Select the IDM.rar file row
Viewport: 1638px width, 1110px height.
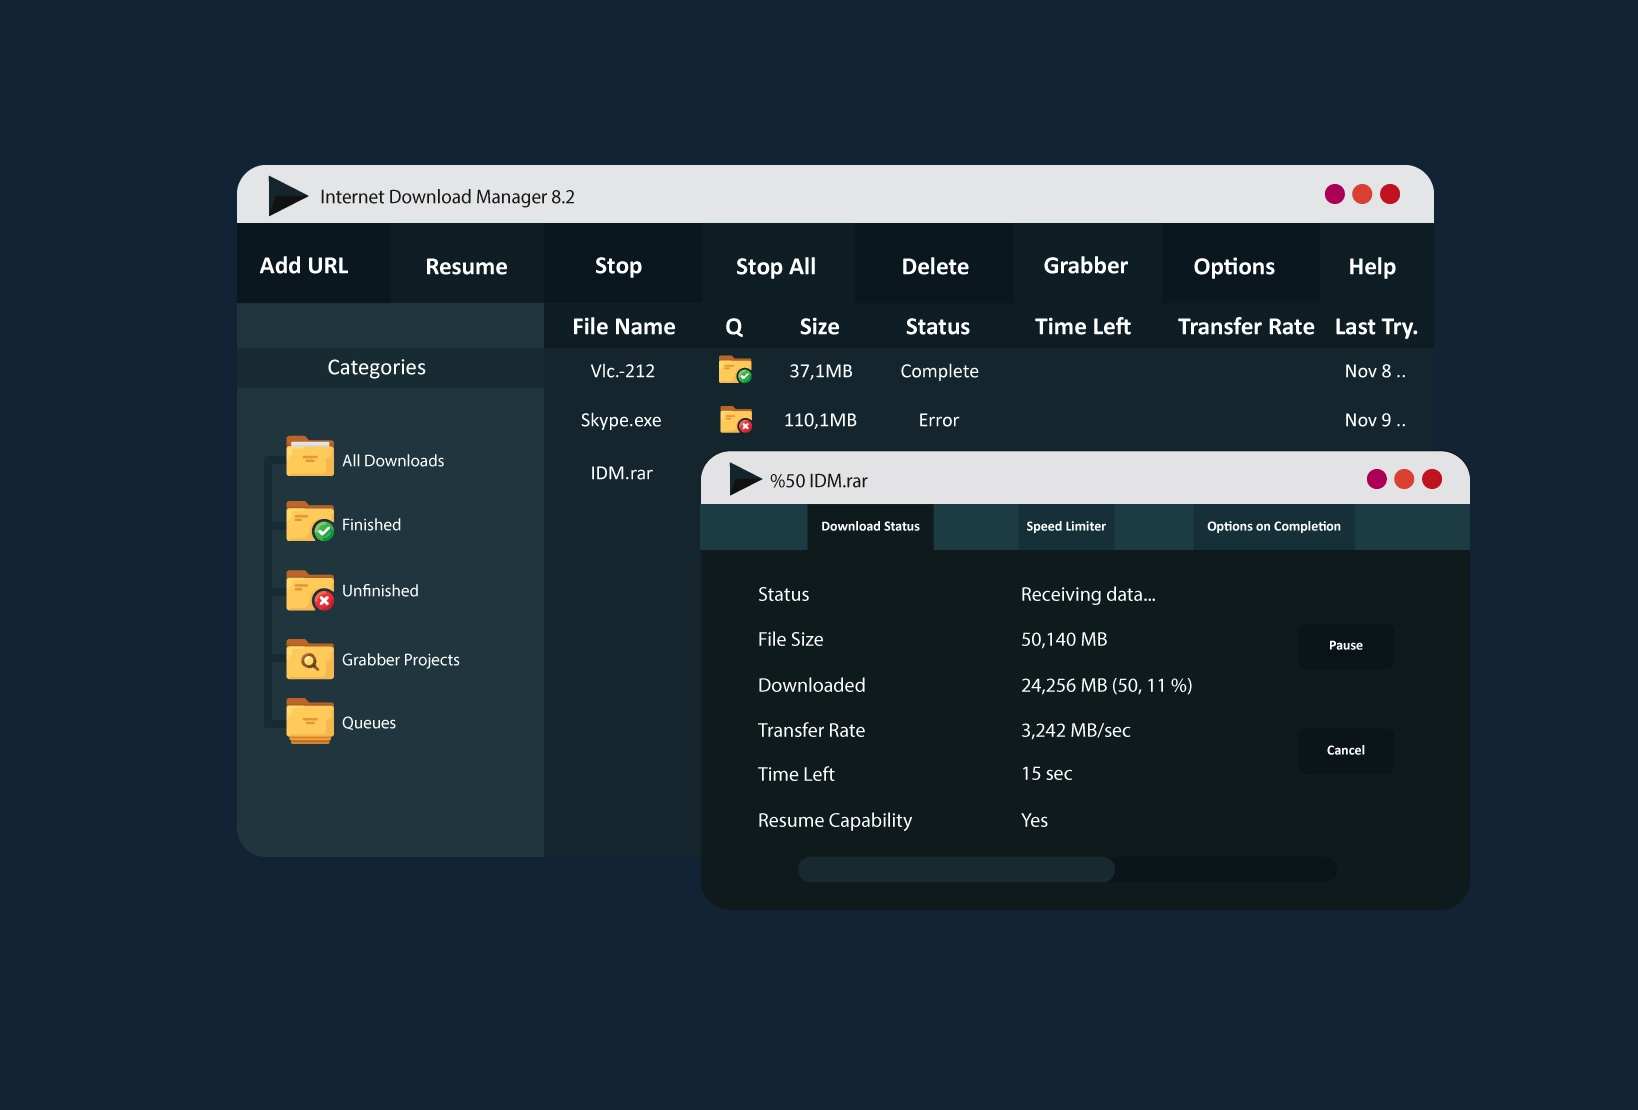(621, 474)
